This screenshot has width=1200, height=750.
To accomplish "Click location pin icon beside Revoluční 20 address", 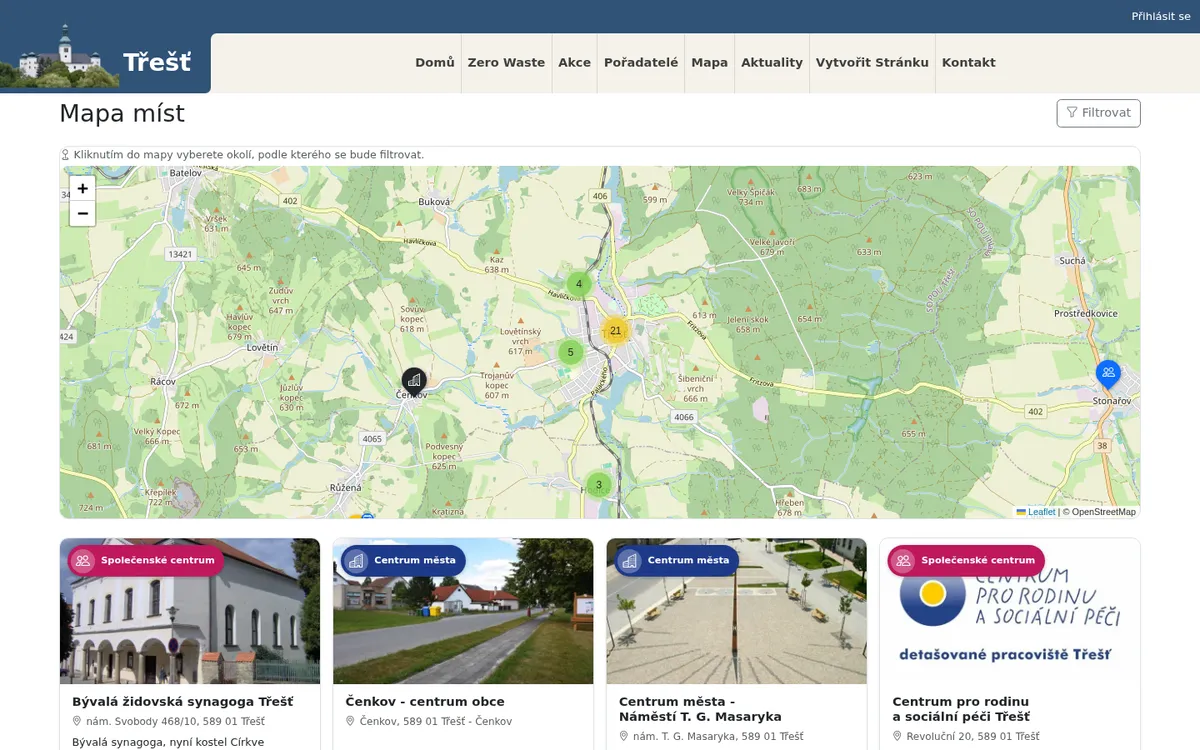I will click(x=897, y=736).
